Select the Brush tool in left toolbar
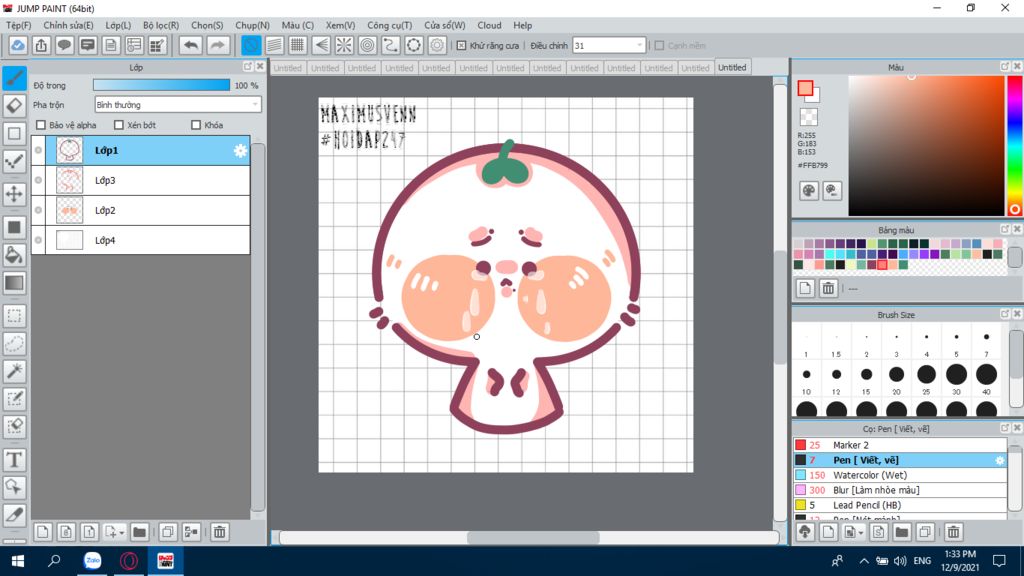Image resolution: width=1024 pixels, height=576 pixels. (14, 78)
